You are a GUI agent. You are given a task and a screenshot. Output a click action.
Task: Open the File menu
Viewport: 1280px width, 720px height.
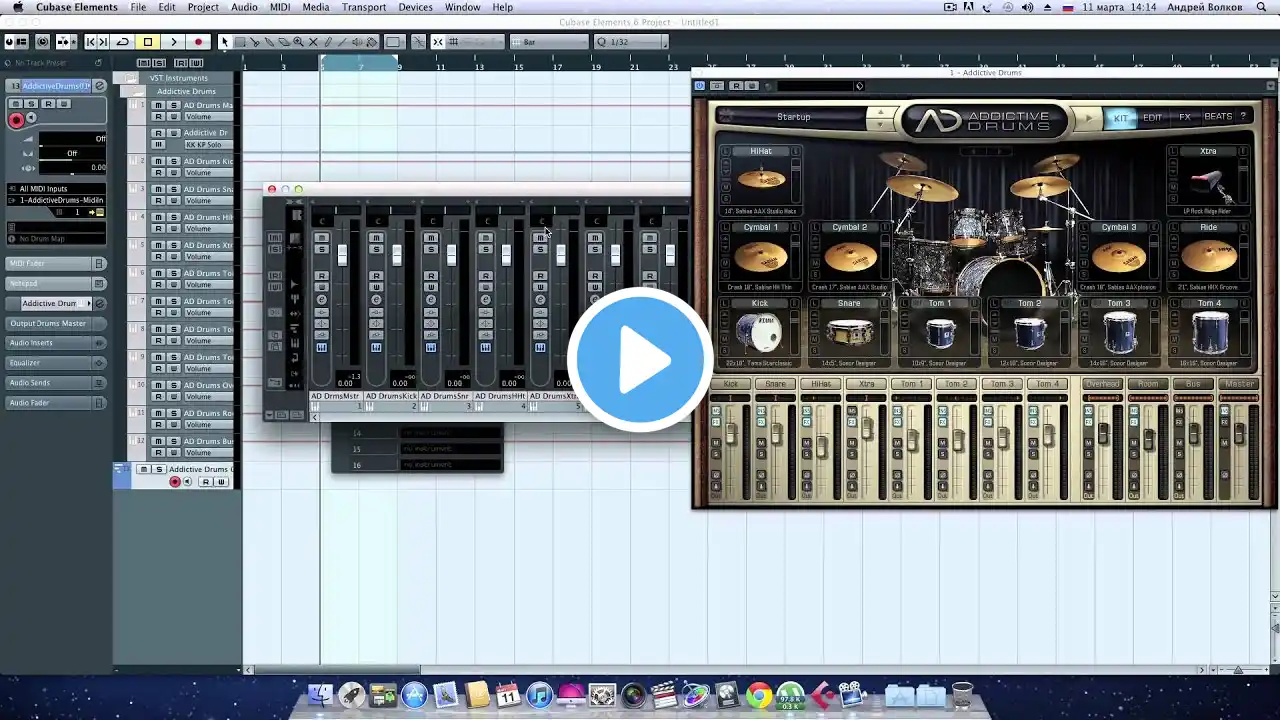click(x=138, y=7)
